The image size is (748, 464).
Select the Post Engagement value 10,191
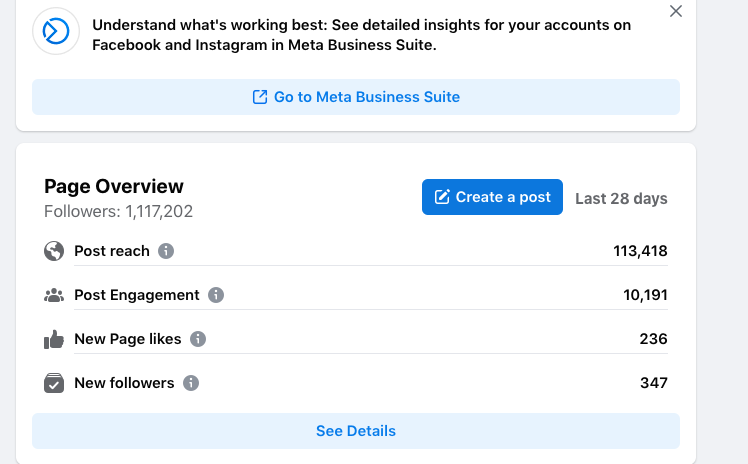point(645,295)
